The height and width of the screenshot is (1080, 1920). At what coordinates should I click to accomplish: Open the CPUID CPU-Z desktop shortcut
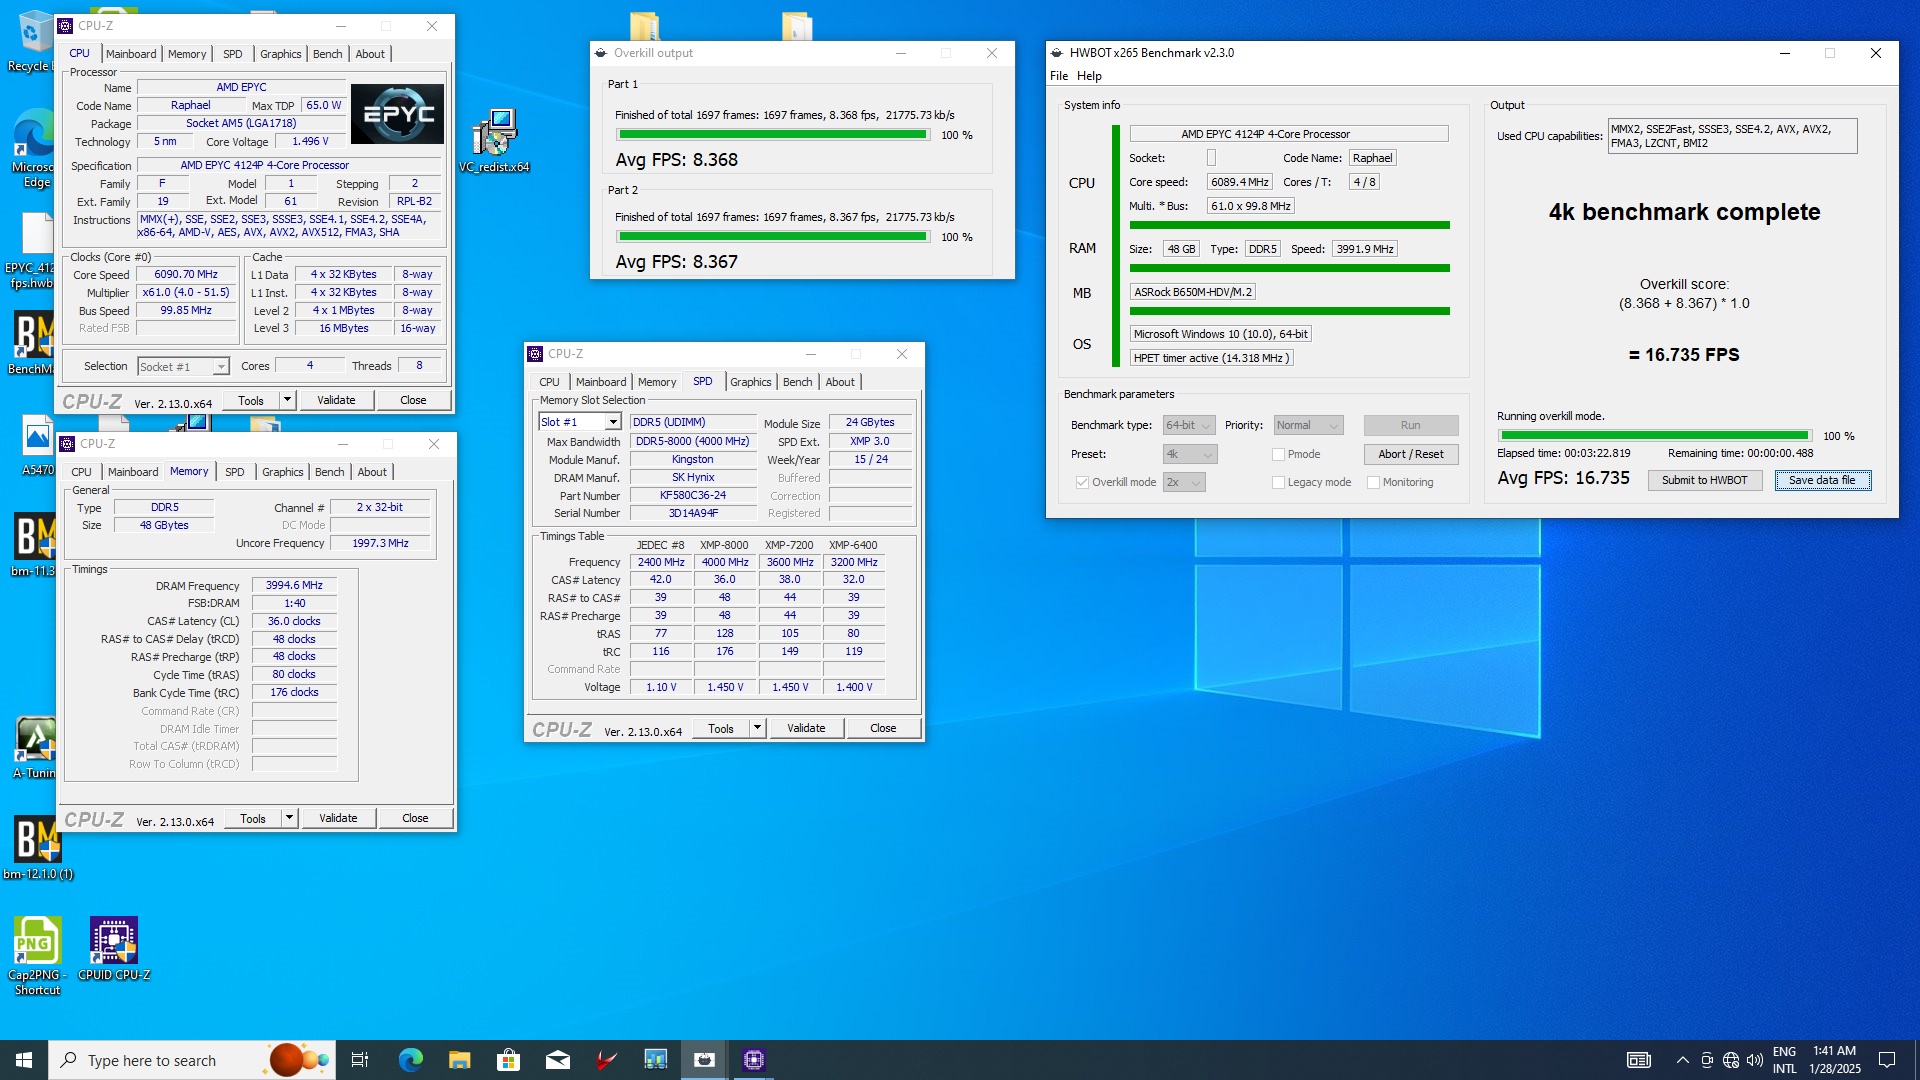tap(114, 948)
